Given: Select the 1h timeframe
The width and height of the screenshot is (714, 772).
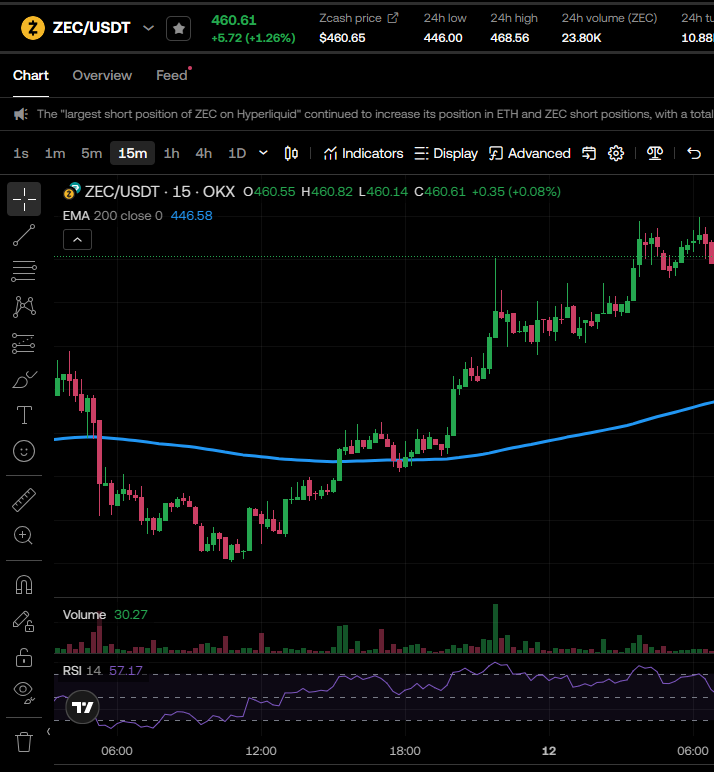Looking at the screenshot, I should [171, 153].
